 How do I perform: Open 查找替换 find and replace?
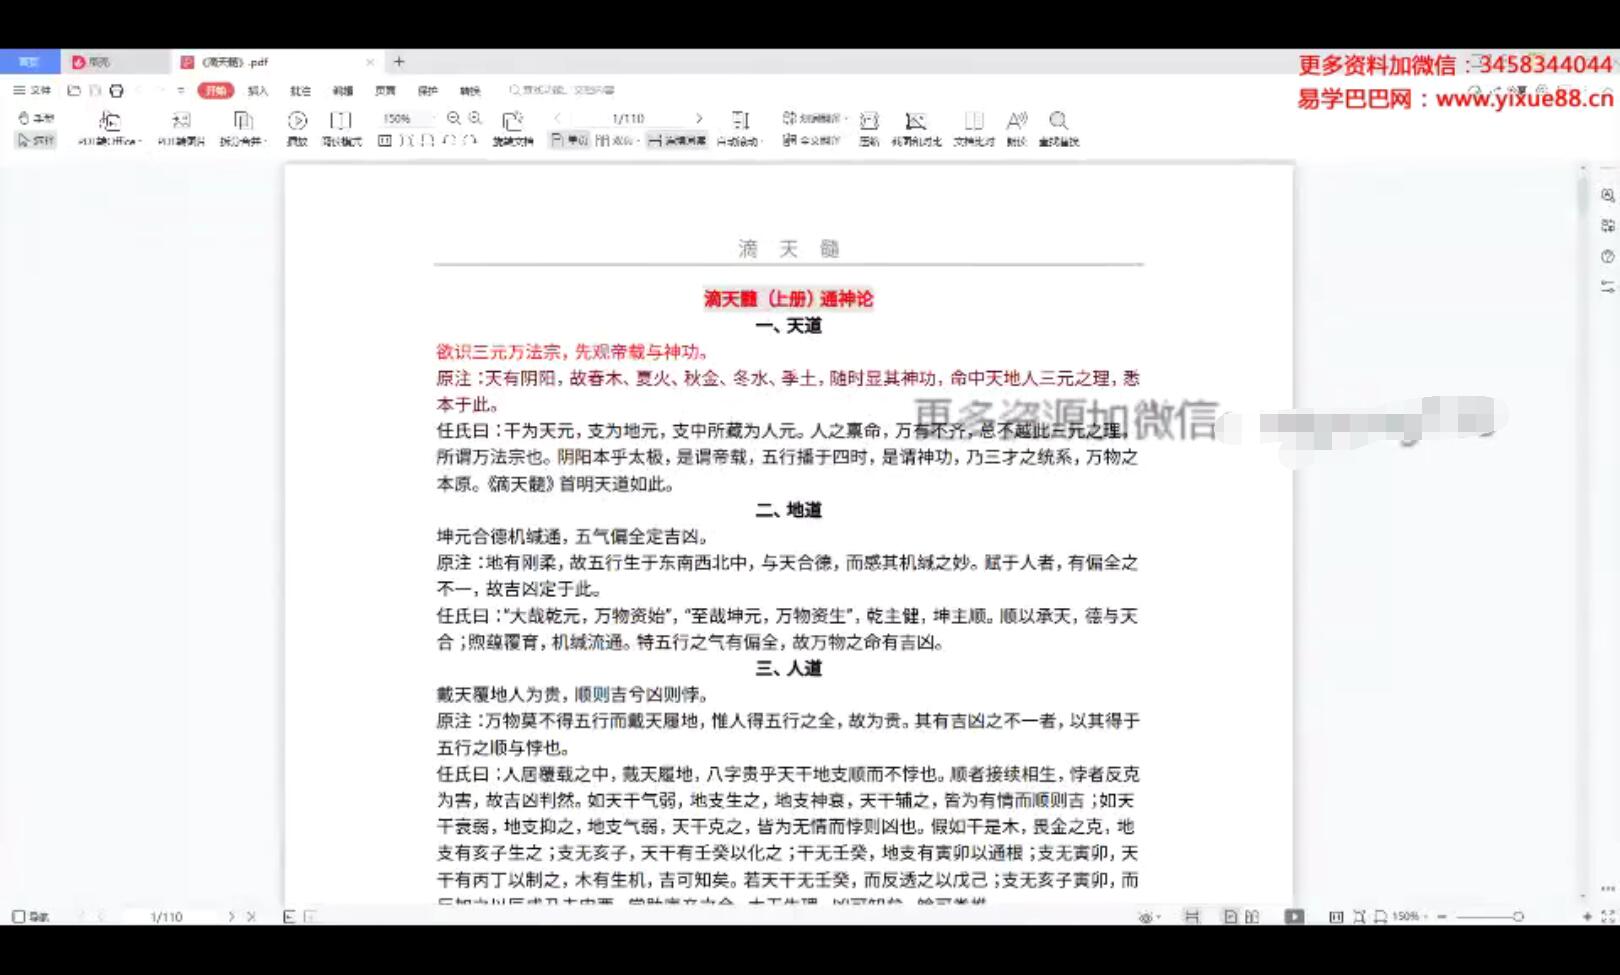tap(1058, 125)
